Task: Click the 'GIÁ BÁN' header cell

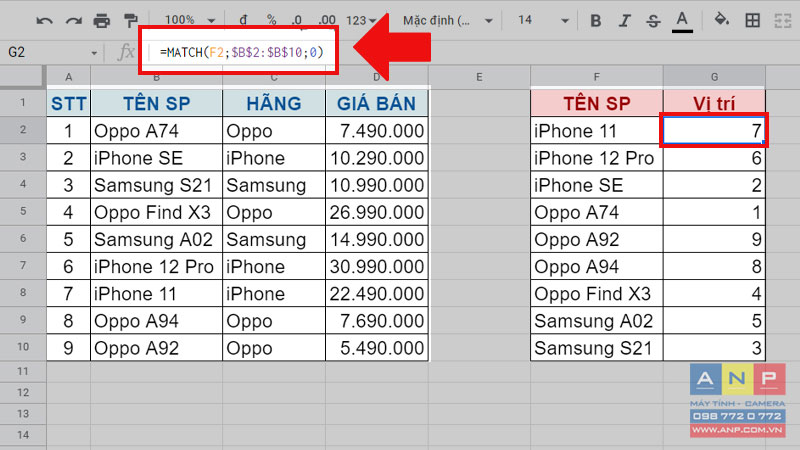Action: (x=377, y=104)
